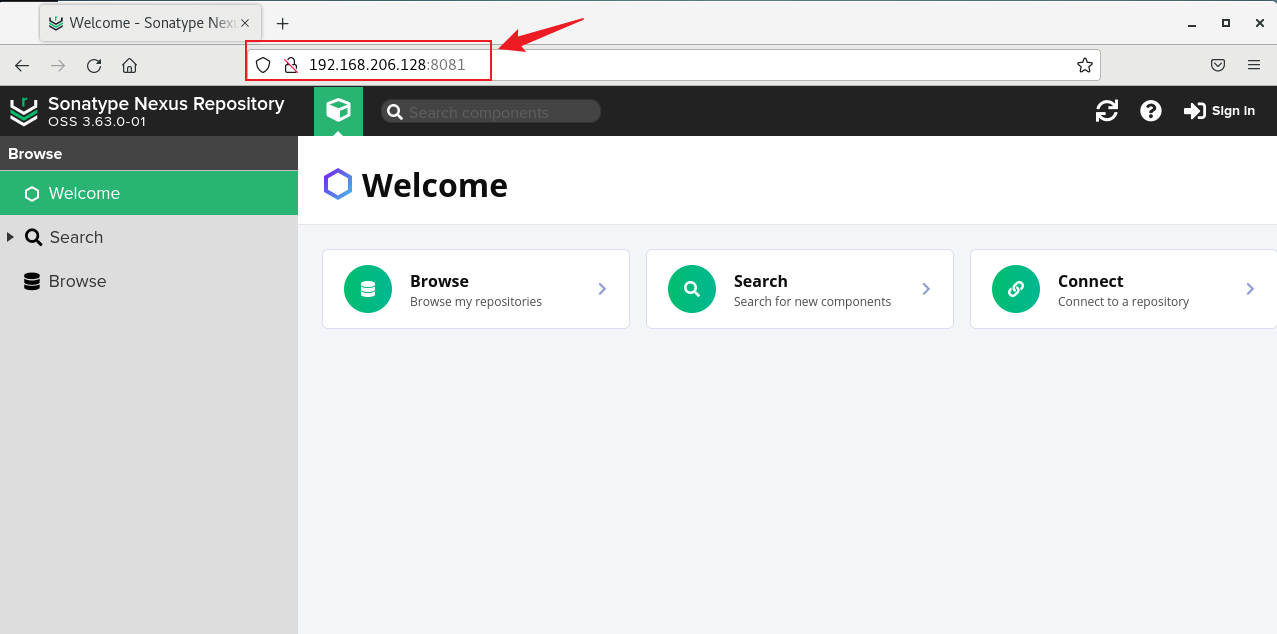
Task: Click the refresh icon in Nexus header
Action: coord(1107,111)
